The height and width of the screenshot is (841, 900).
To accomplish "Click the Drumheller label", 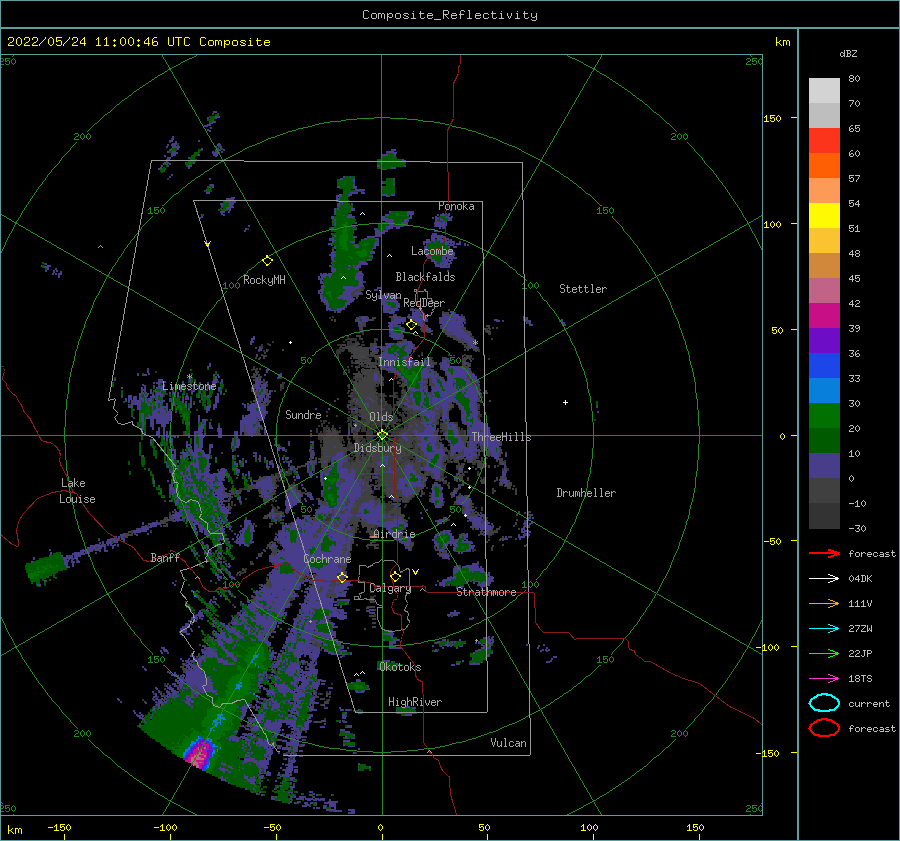I will point(586,493).
